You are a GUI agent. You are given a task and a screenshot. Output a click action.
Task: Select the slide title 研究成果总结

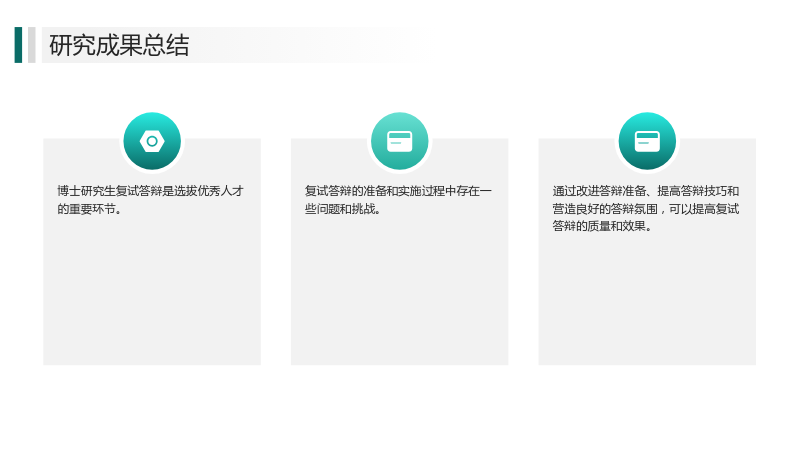coord(119,45)
